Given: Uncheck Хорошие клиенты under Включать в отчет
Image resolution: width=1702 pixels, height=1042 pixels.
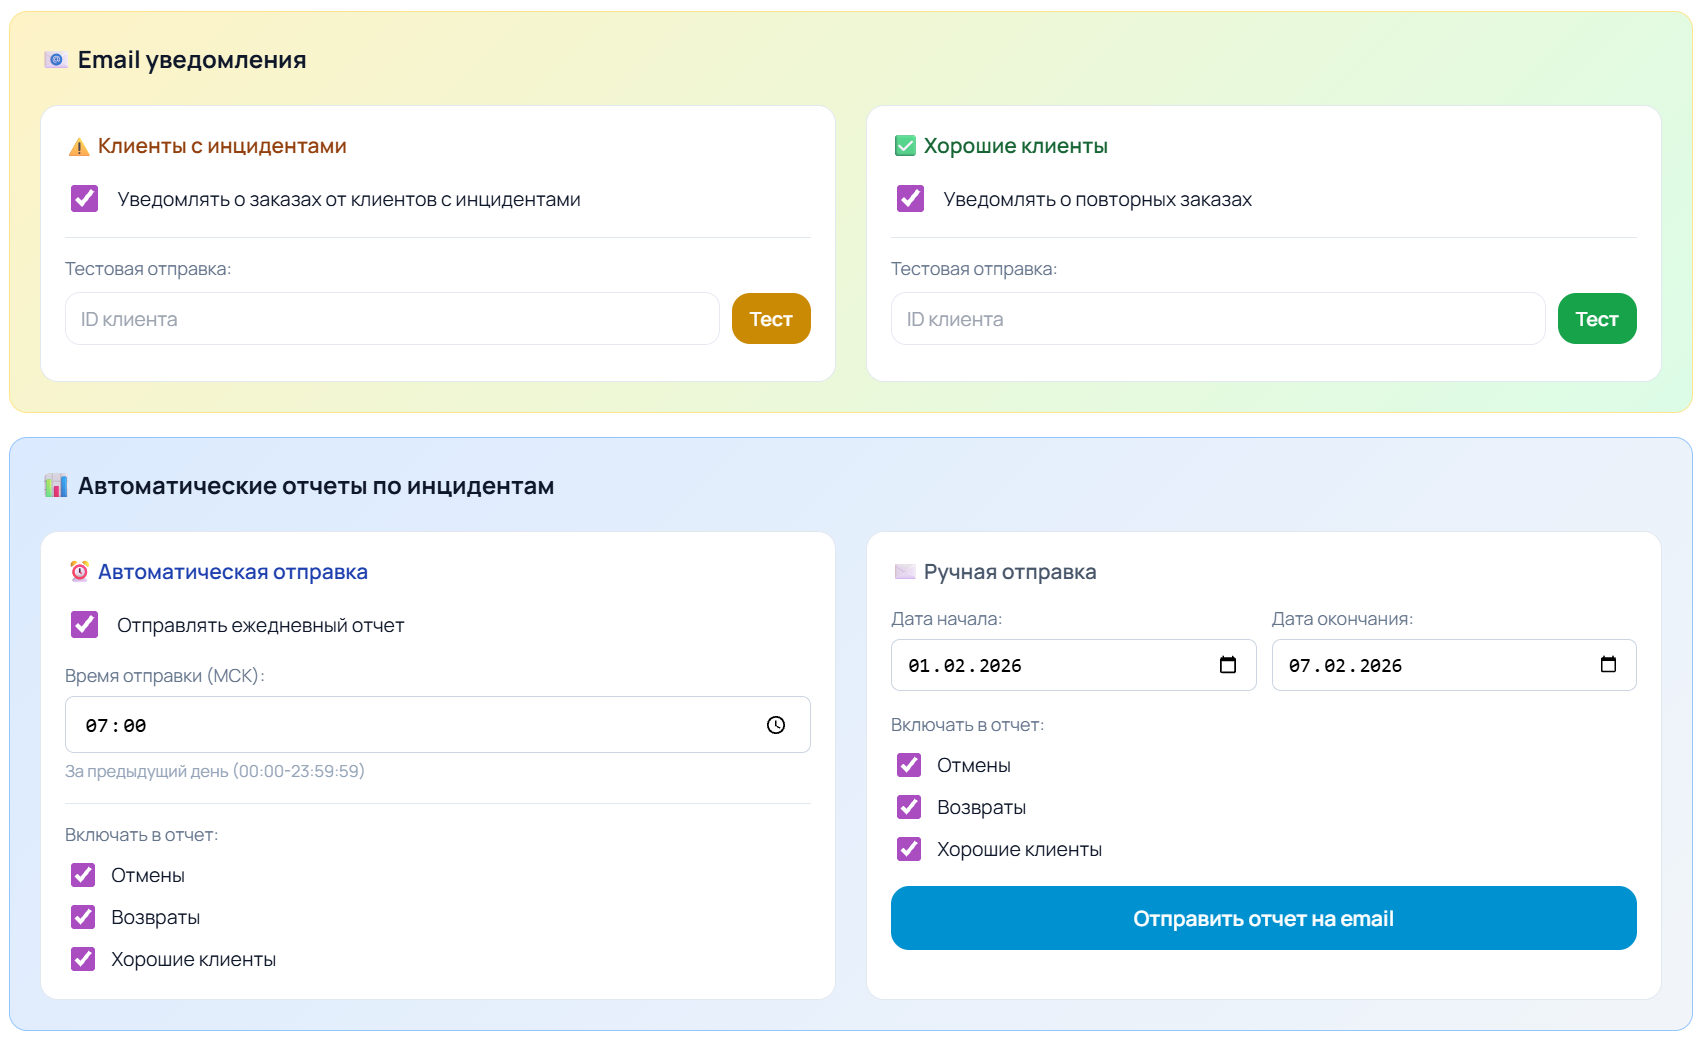Looking at the screenshot, I should click(x=82, y=958).
